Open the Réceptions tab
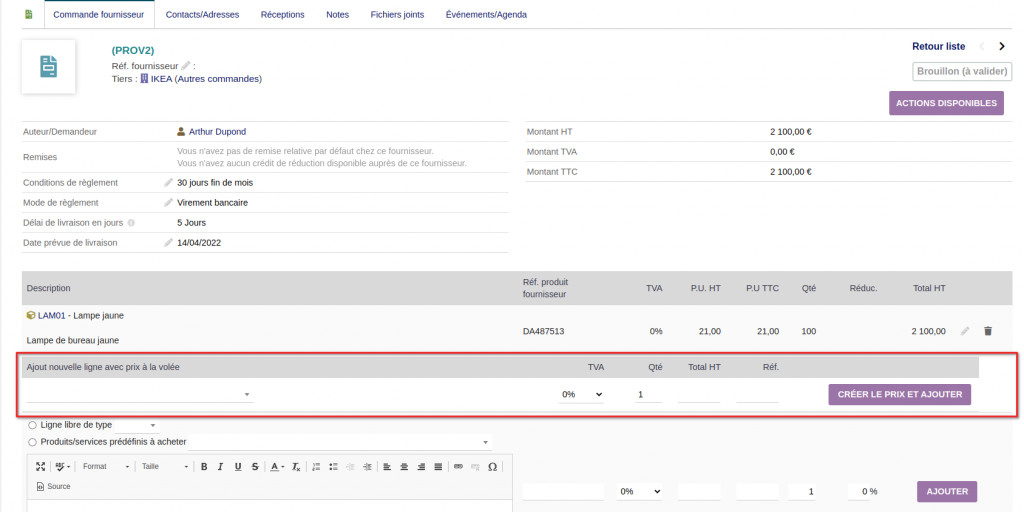This screenshot has width=1024, height=512. [283, 15]
